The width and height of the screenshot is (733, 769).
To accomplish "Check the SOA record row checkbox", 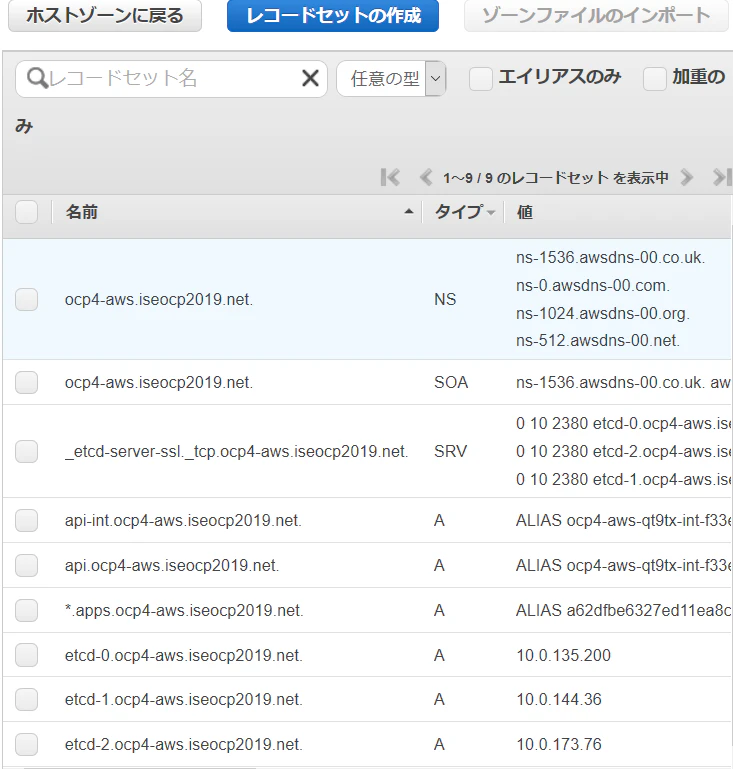I will (x=26, y=382).
